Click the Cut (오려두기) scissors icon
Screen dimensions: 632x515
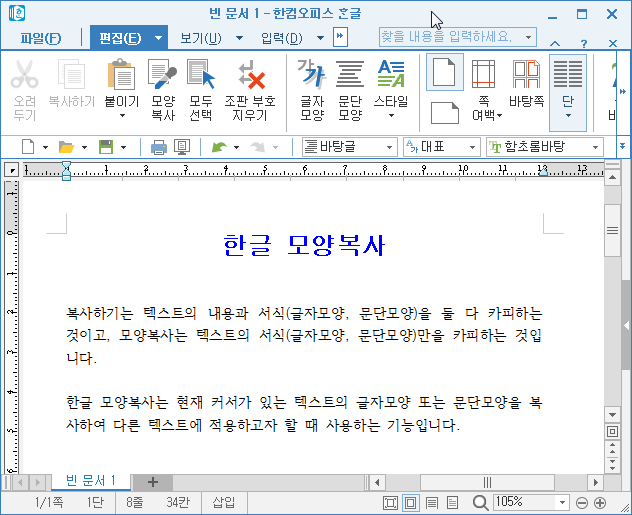(x=25, y=74)
